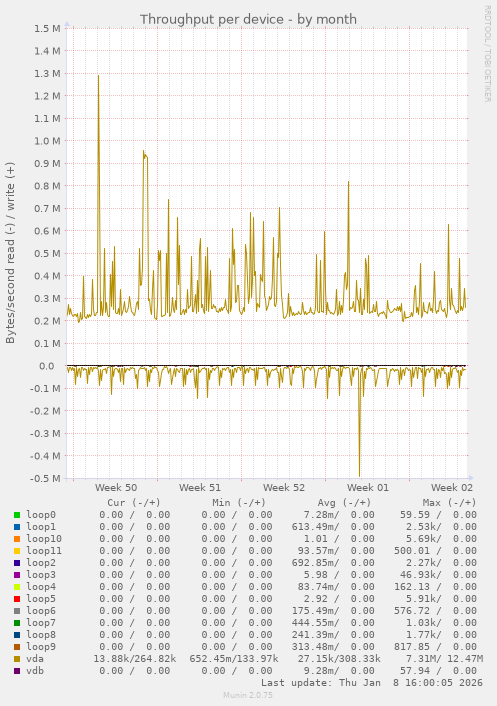This screenshot has width=497, height=706.
Task: Click the 'Week 52' x-axis label
Action: click(x=284, y=488)
